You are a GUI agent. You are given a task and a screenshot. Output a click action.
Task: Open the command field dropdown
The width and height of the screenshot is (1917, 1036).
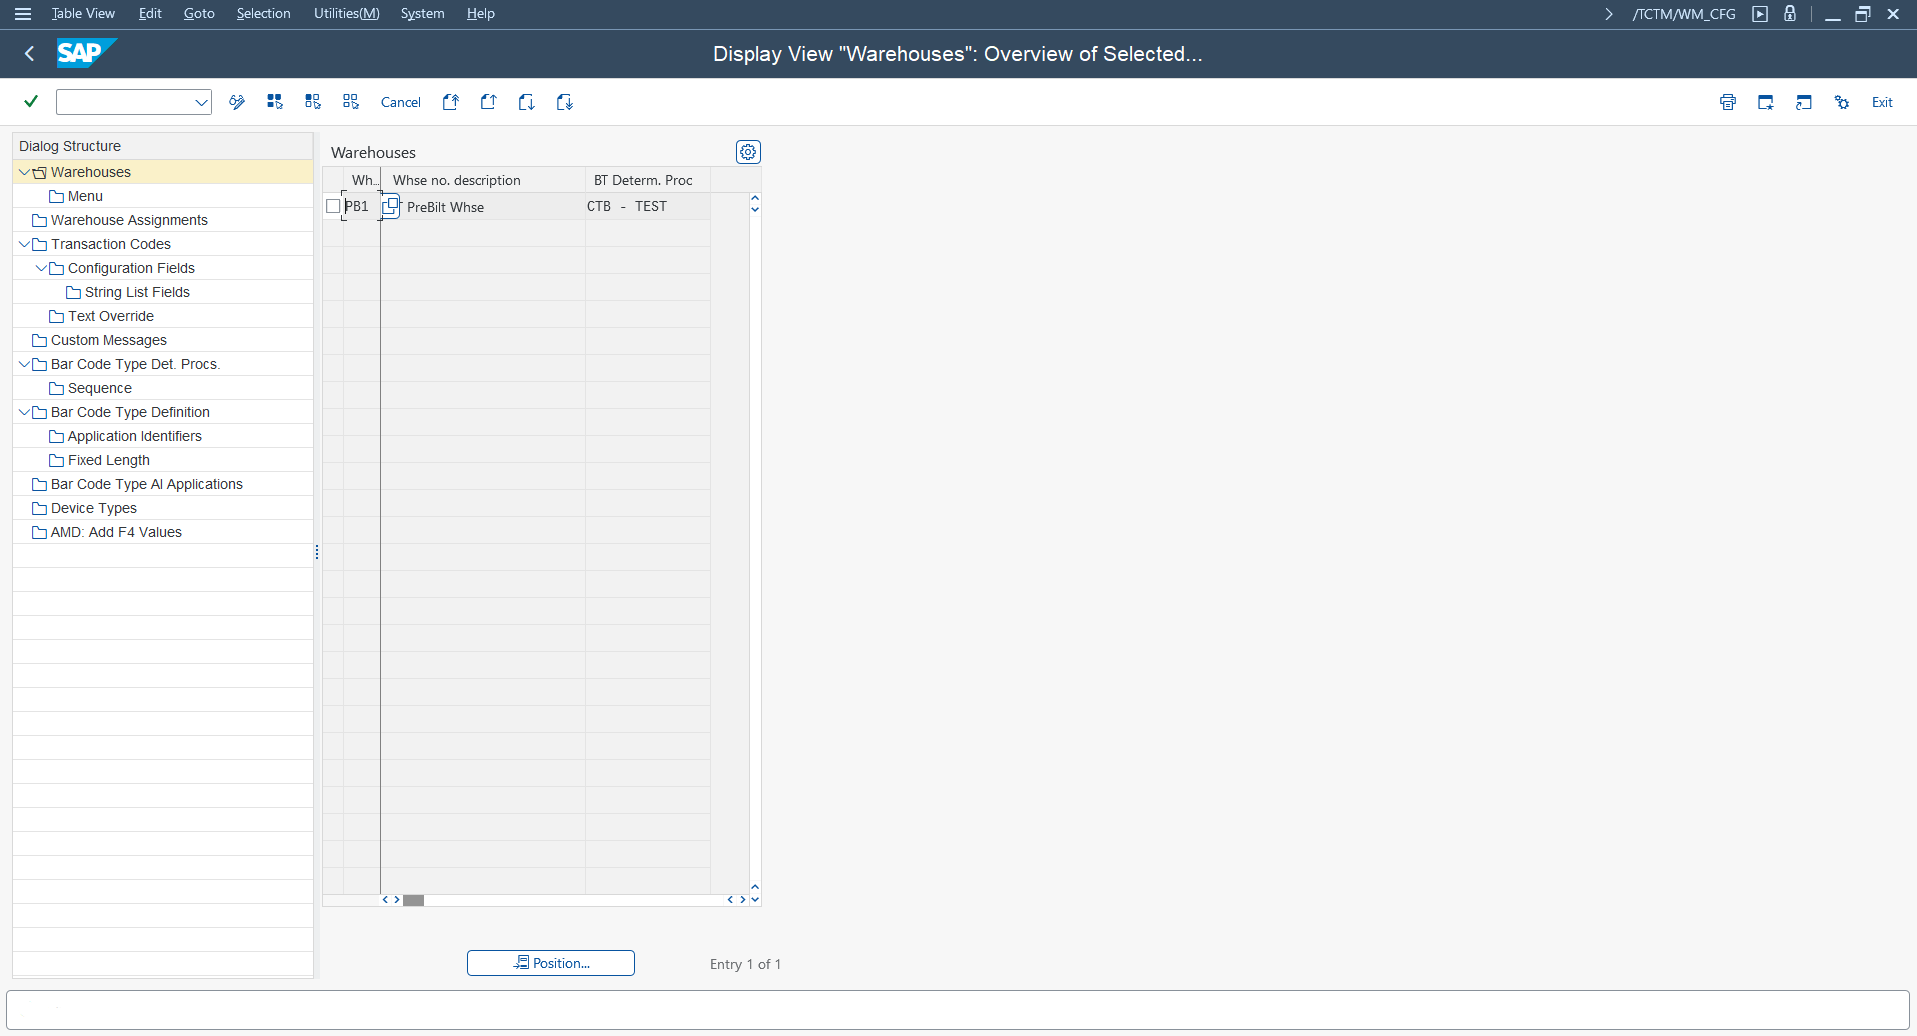[x=201, y=102]
